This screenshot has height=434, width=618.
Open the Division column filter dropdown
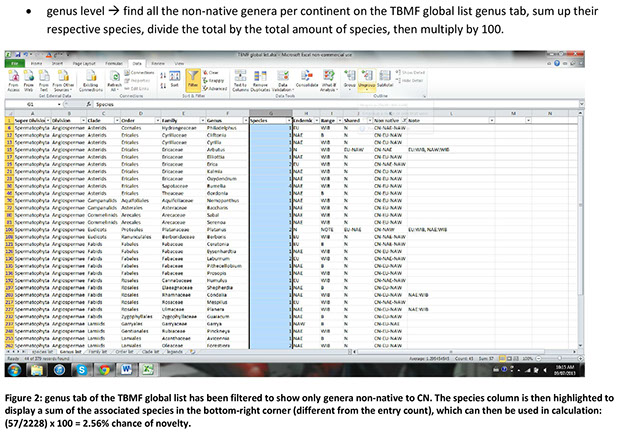click(83, 120)
